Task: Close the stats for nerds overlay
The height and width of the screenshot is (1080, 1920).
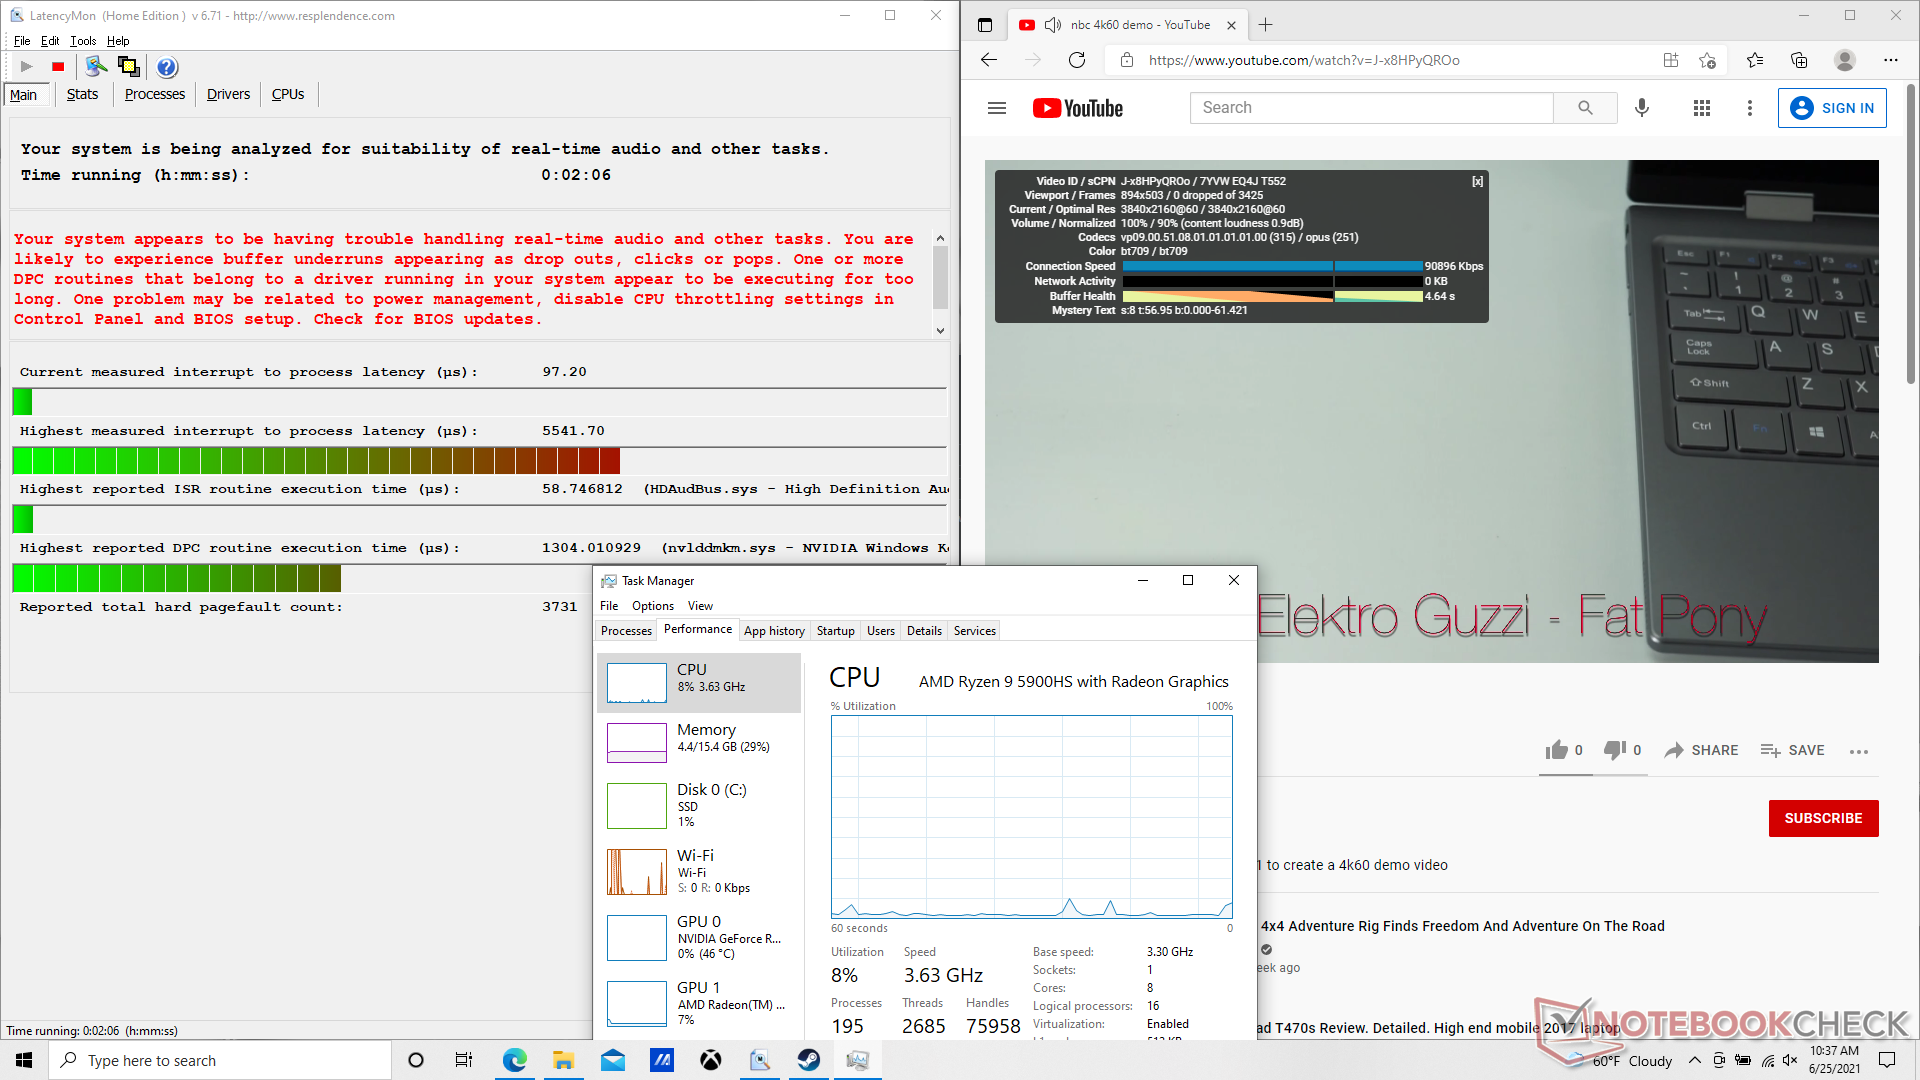Action: click(x=1477, y=182)
